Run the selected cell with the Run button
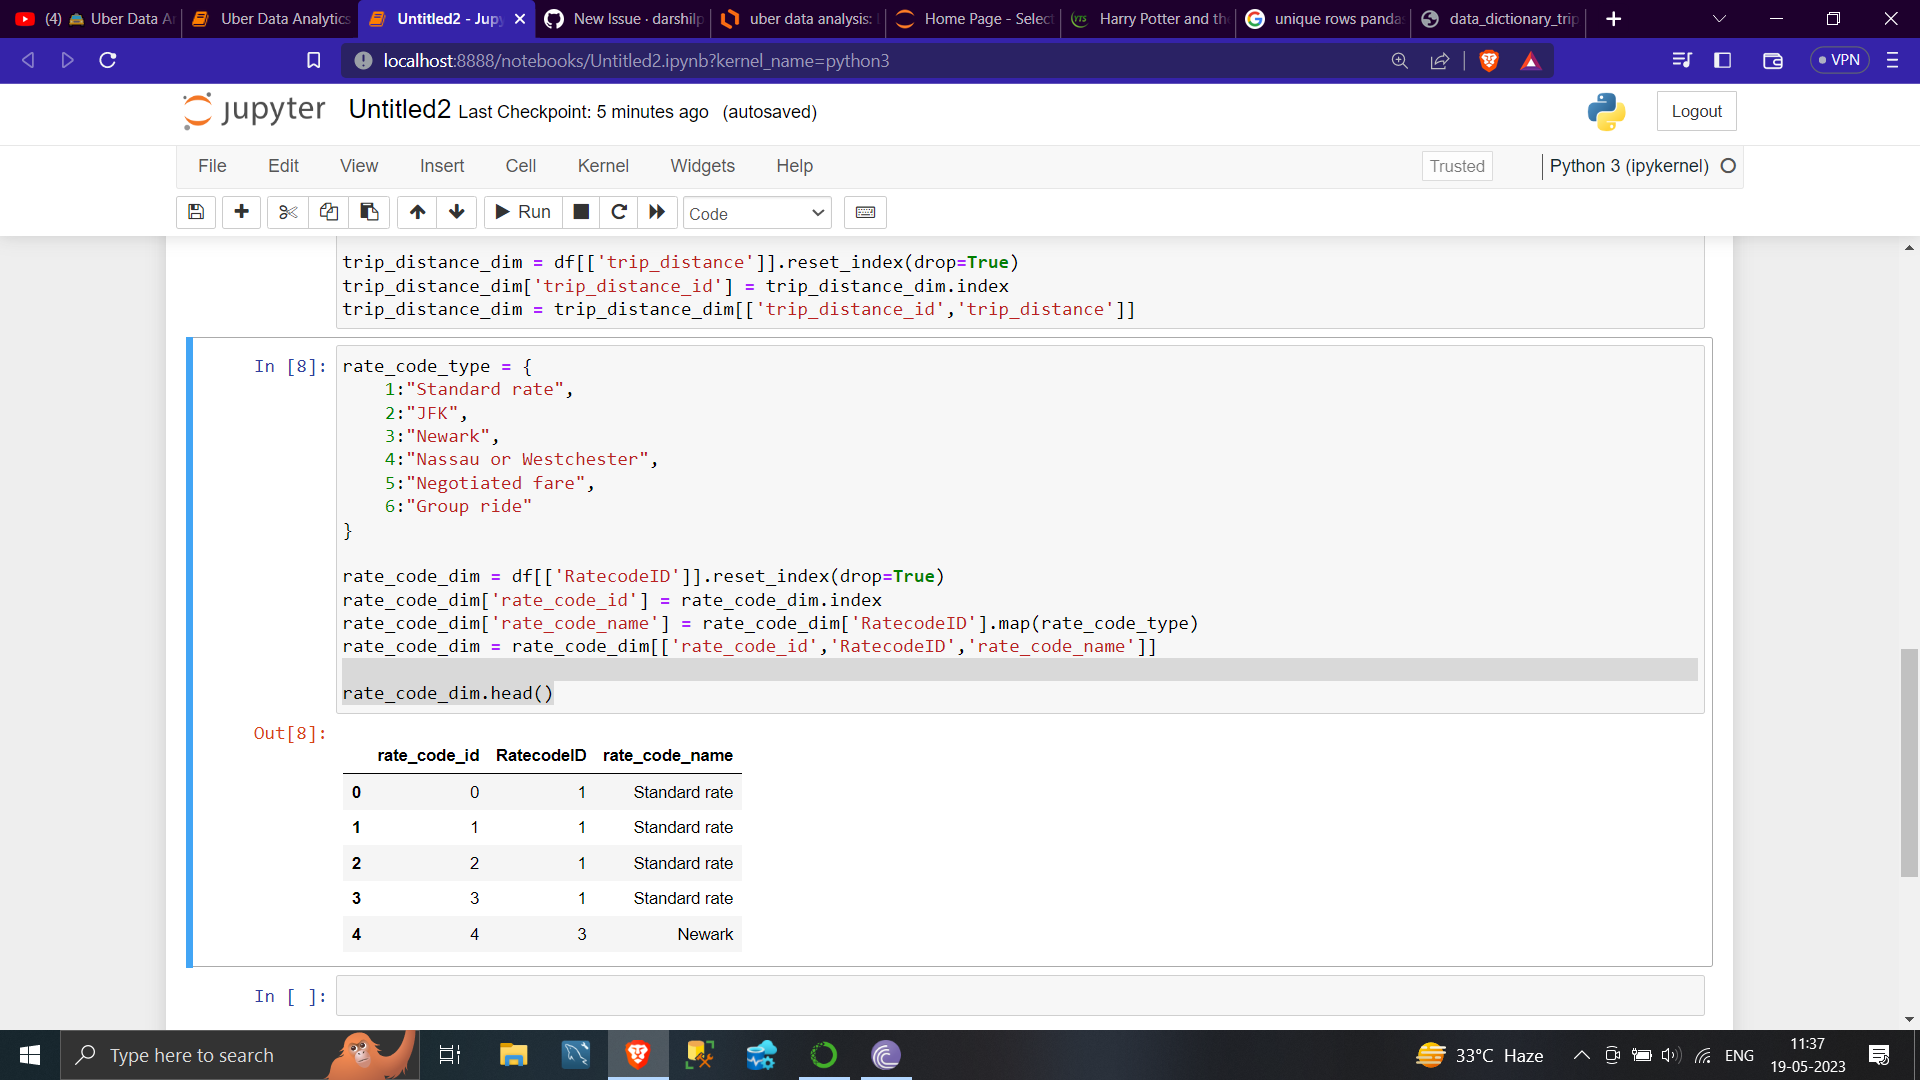This screenshot has width=1920, height=1080. pyautogui.click(x=521, y=212)
